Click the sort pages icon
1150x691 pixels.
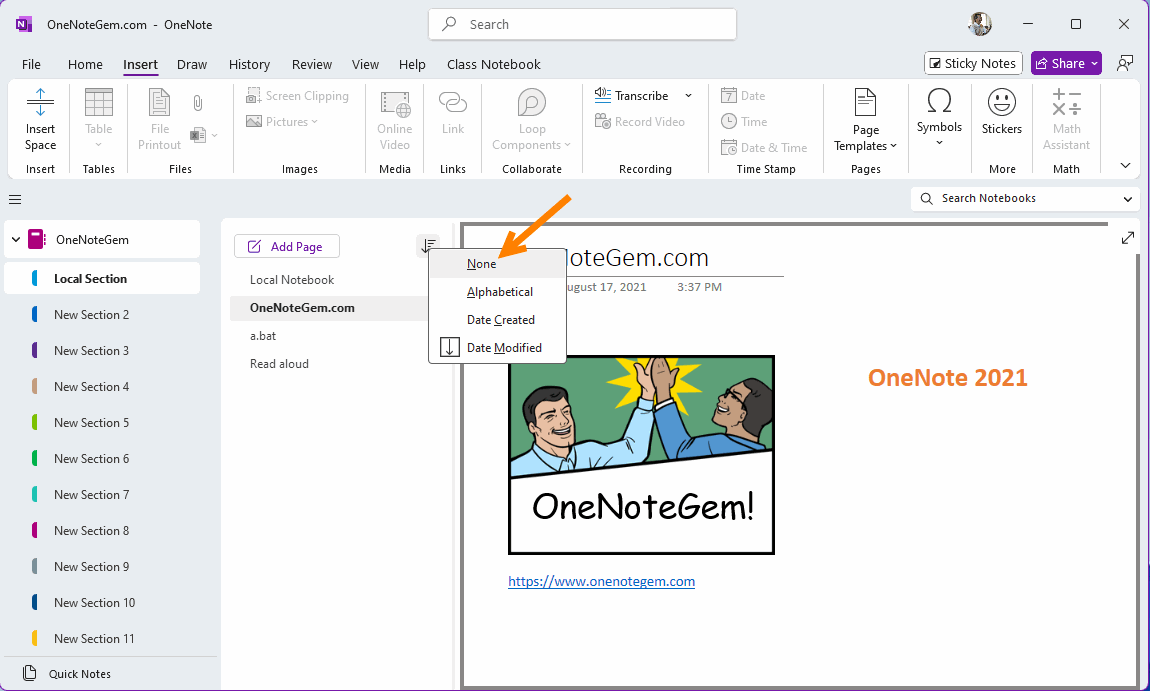[428, 246]
